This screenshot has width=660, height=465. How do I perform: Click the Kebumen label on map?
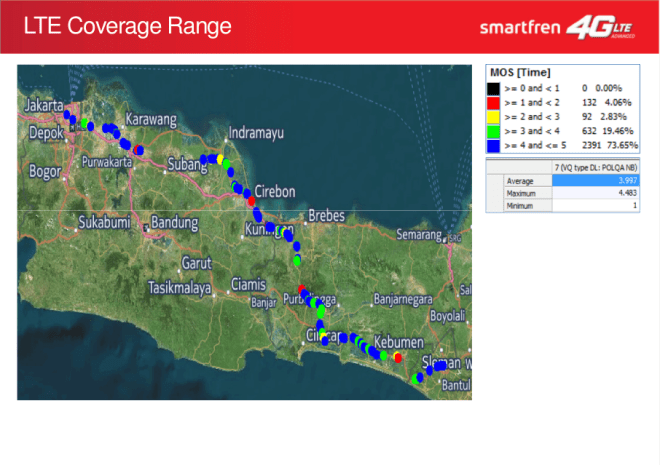(x=399, y=342)
